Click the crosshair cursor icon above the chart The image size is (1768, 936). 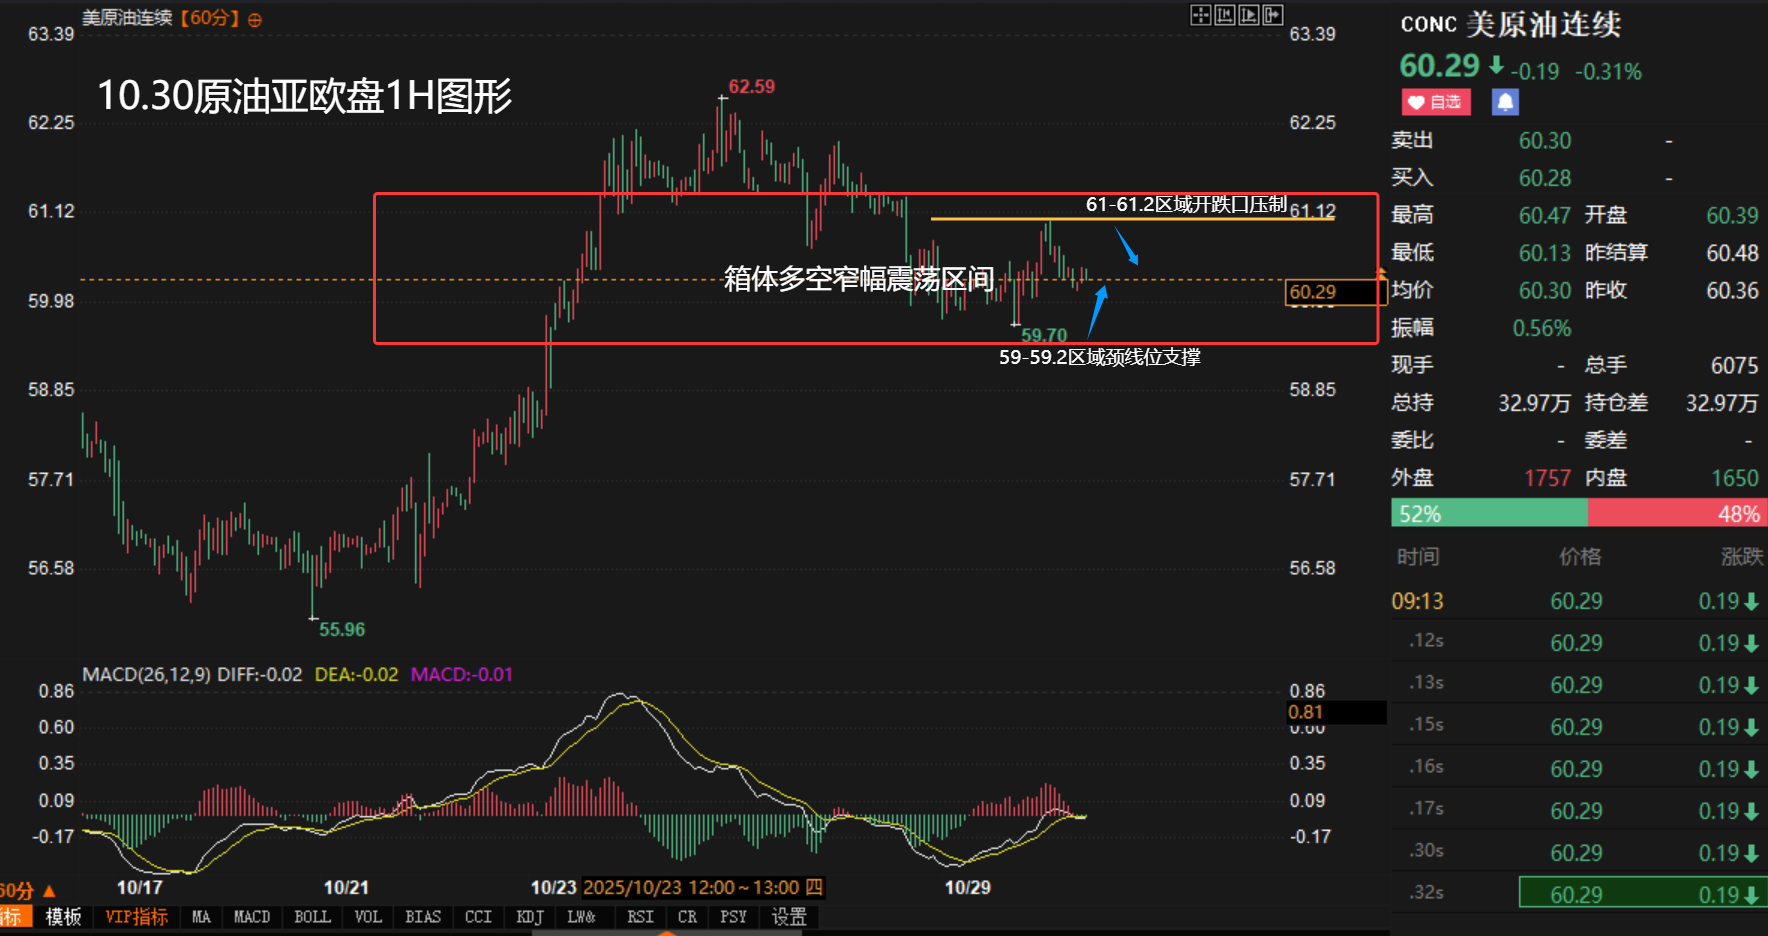pos(1200,15)
